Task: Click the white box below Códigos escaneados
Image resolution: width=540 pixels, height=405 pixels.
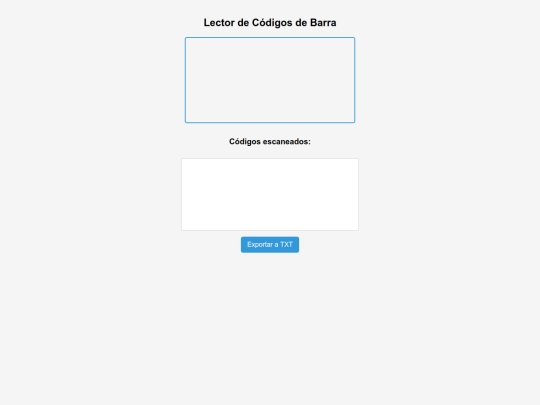Action: point(270,195)
